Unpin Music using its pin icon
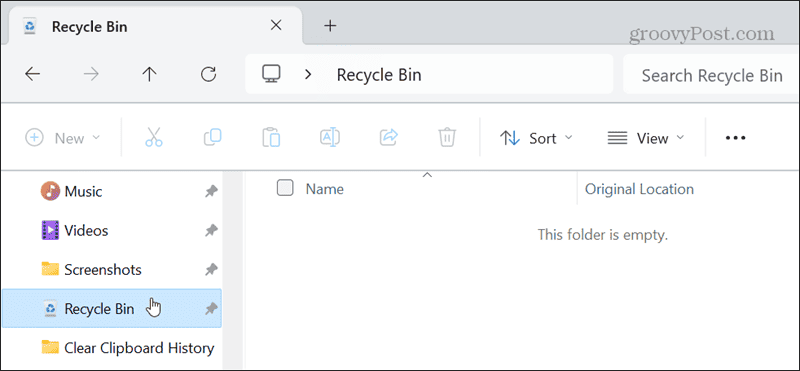The height and width of the screenshot is (371, 800). [x=211, y=192]
